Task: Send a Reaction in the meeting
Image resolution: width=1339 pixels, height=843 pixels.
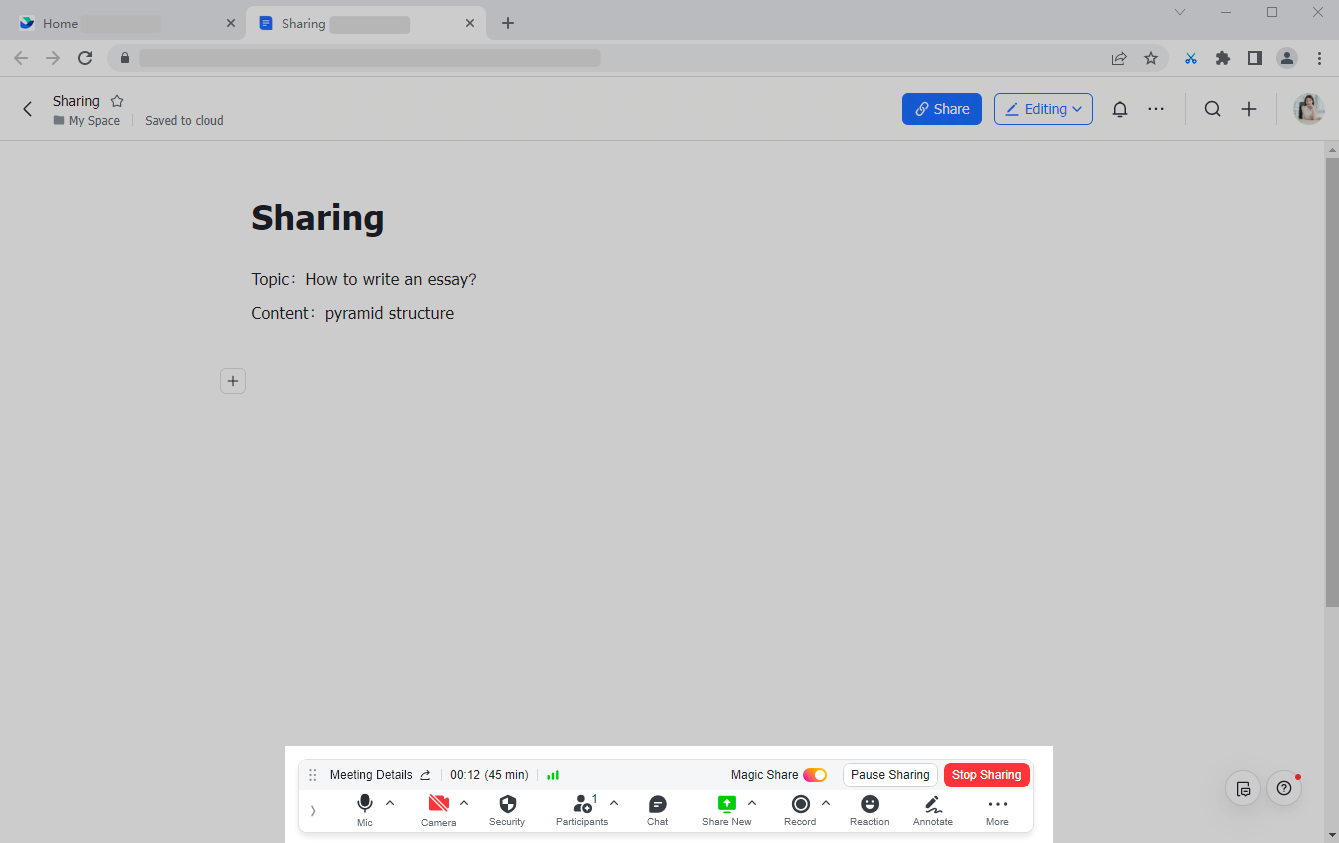Action: pyautogui.click(x=868, y=803)
